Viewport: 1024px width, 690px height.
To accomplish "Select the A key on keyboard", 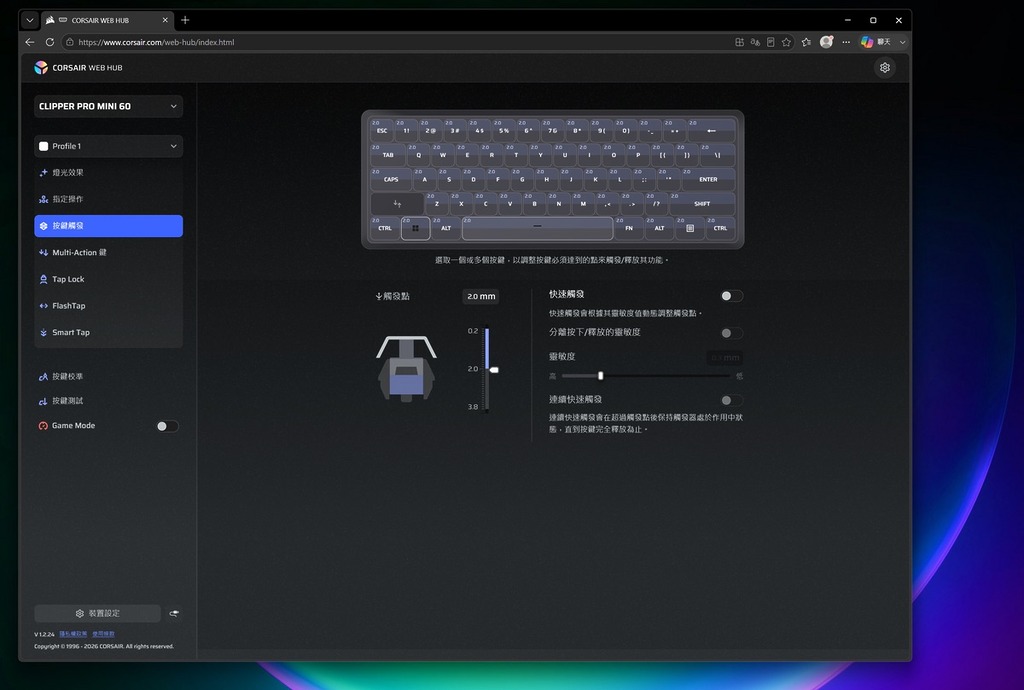I will [x=424, y=179].
